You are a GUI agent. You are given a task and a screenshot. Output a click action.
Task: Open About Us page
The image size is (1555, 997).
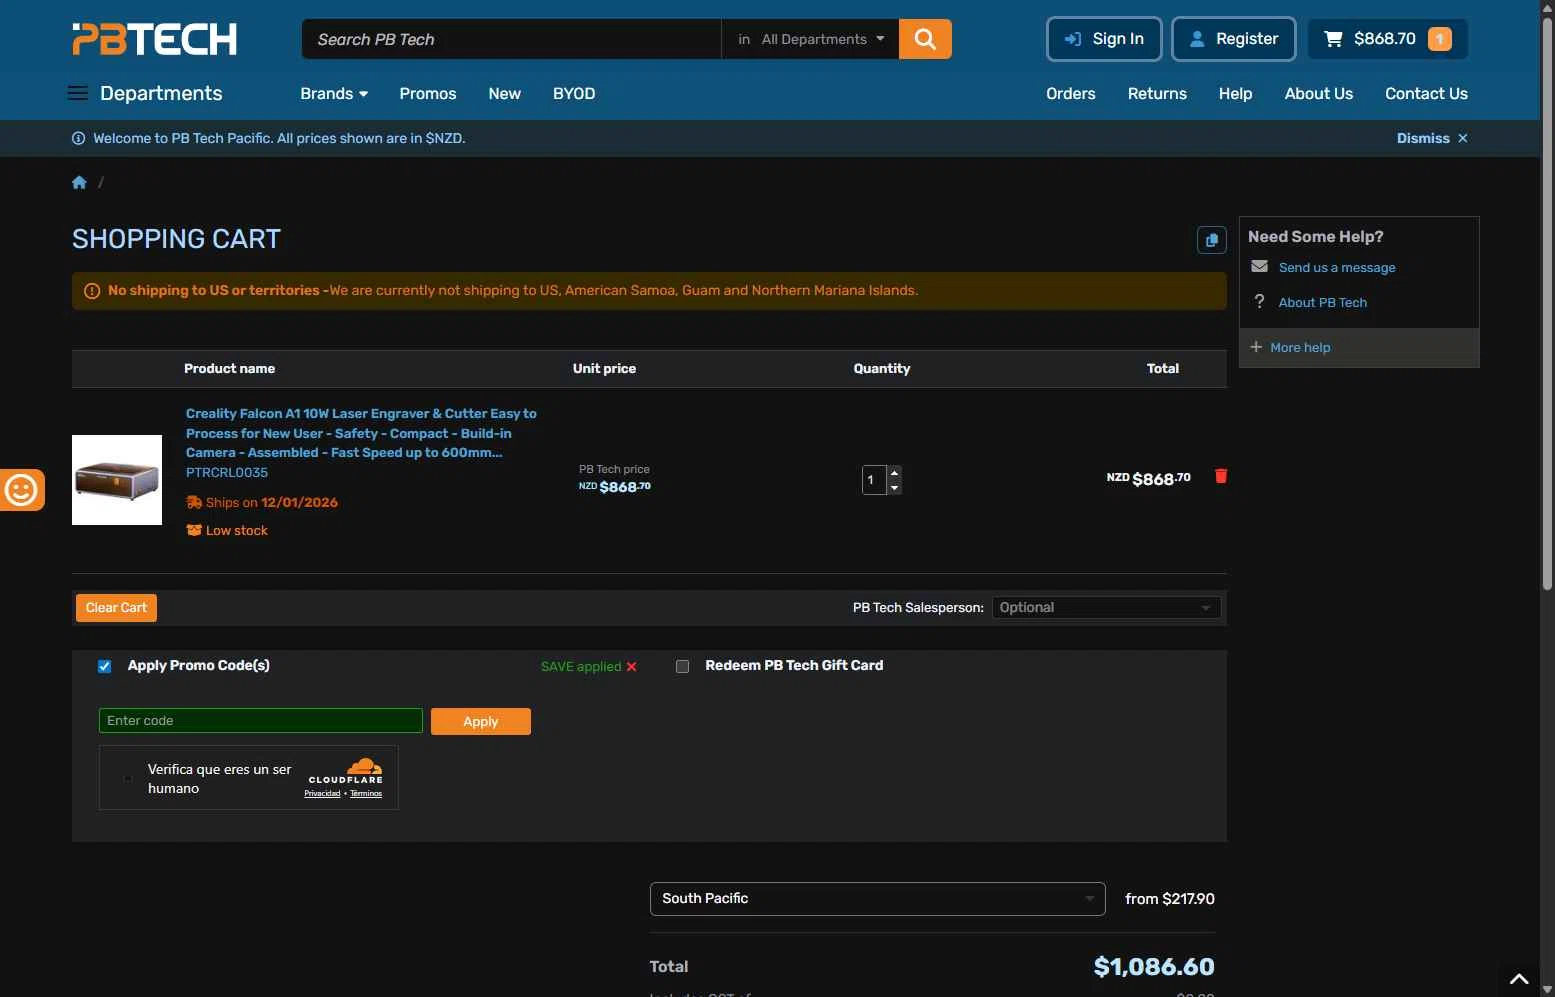tap(1318, 93)
